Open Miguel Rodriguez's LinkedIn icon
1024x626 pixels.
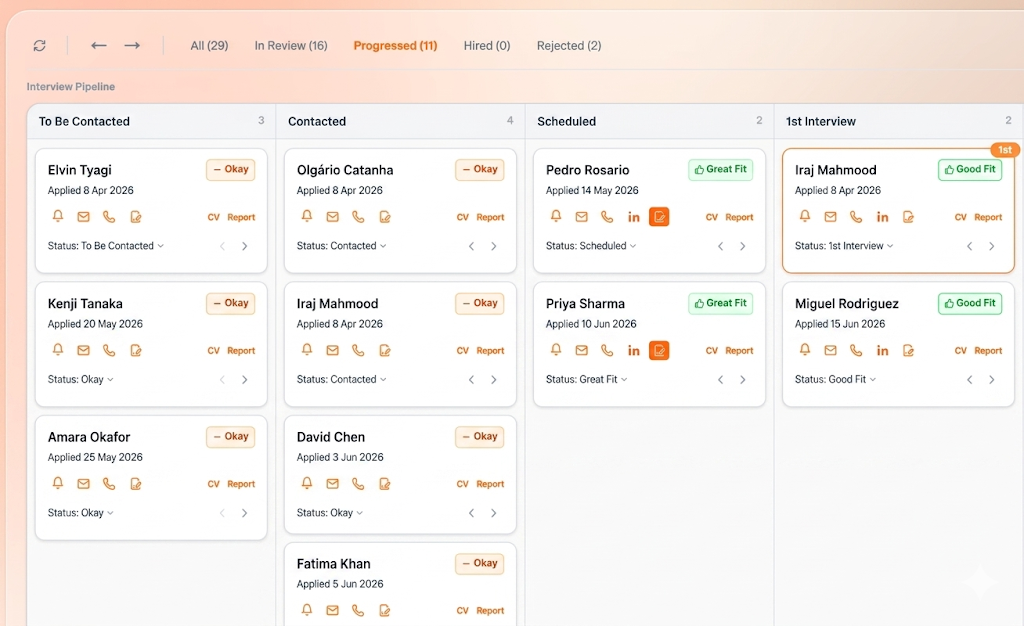(882, 351)
